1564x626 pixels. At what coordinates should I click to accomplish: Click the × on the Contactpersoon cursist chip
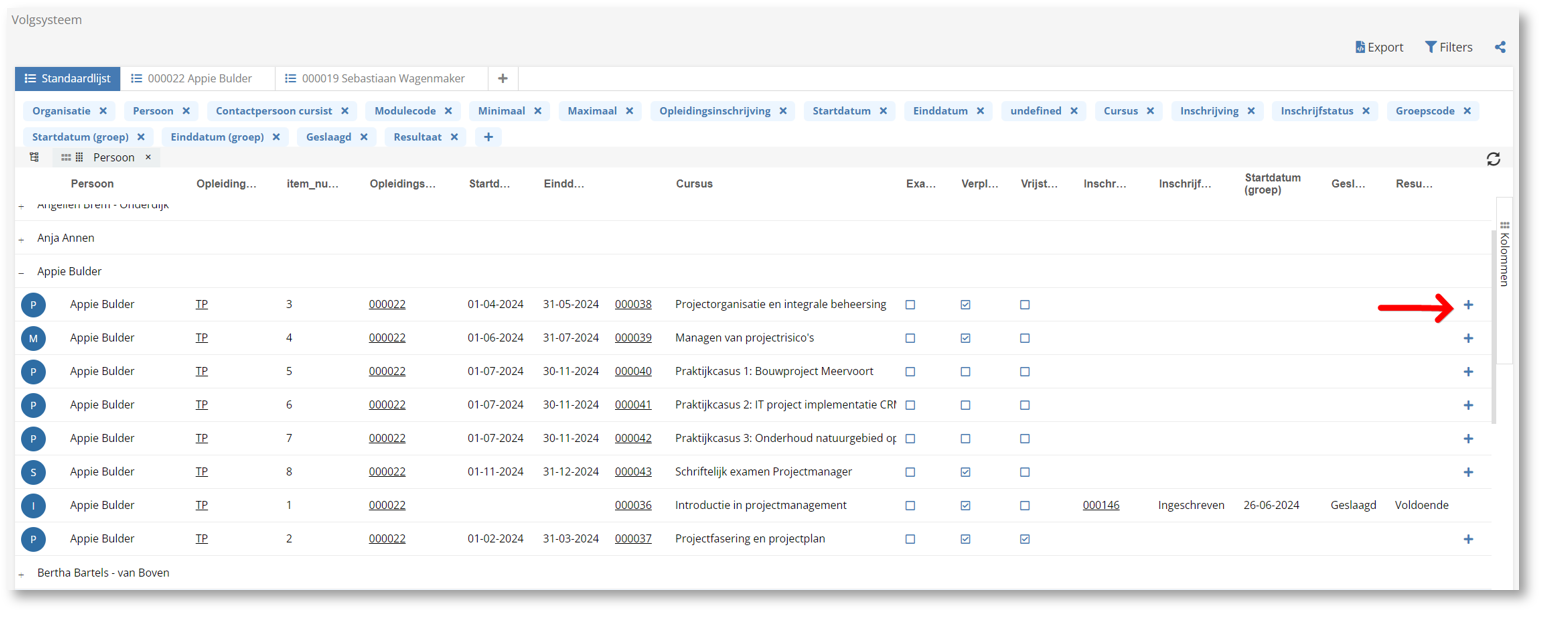[345, 111]
